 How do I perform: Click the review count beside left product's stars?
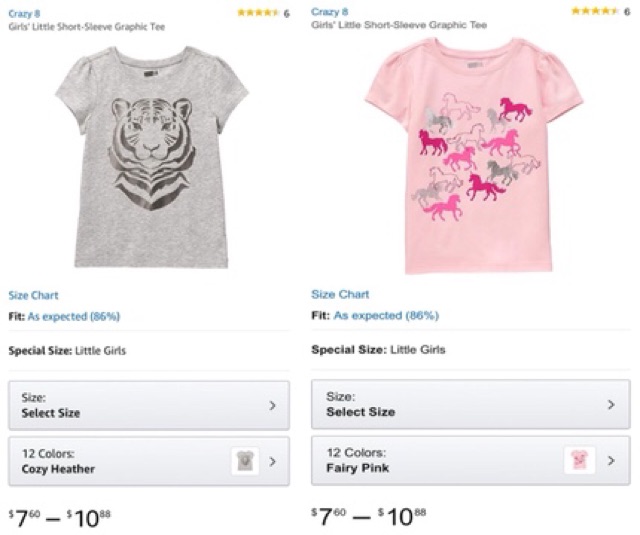[x=287, y=13]
